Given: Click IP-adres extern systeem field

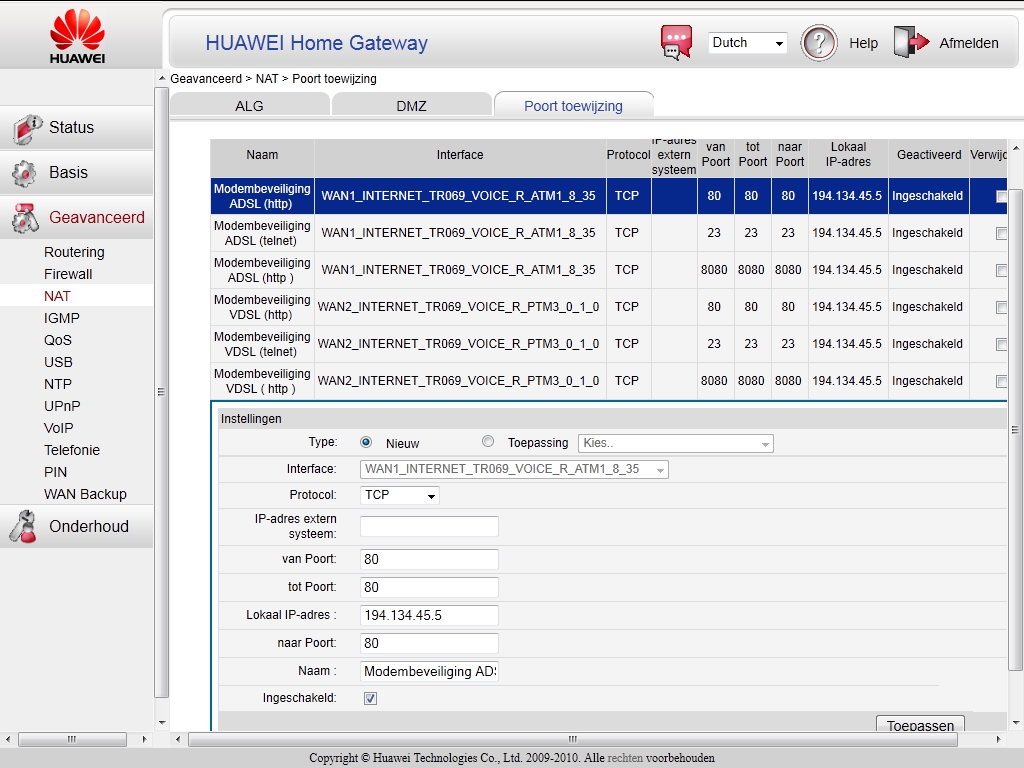Looking at the screenshot, I should coord(429,526).
